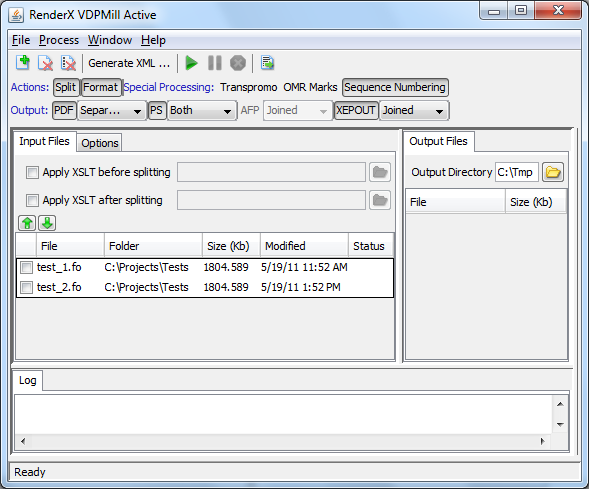Screen dimensions: 589x489
Task: Toggle OMR Marks special processing
Action: [x=310, y=87]
